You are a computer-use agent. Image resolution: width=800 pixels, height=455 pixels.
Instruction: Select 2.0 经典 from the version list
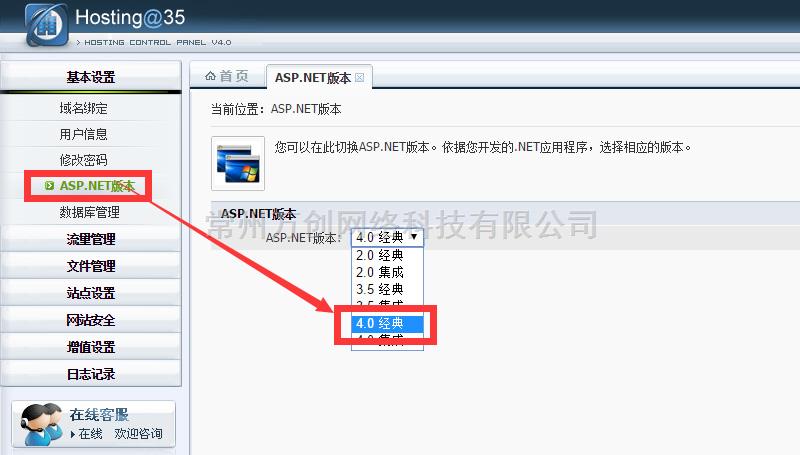[x=381, y=255]
